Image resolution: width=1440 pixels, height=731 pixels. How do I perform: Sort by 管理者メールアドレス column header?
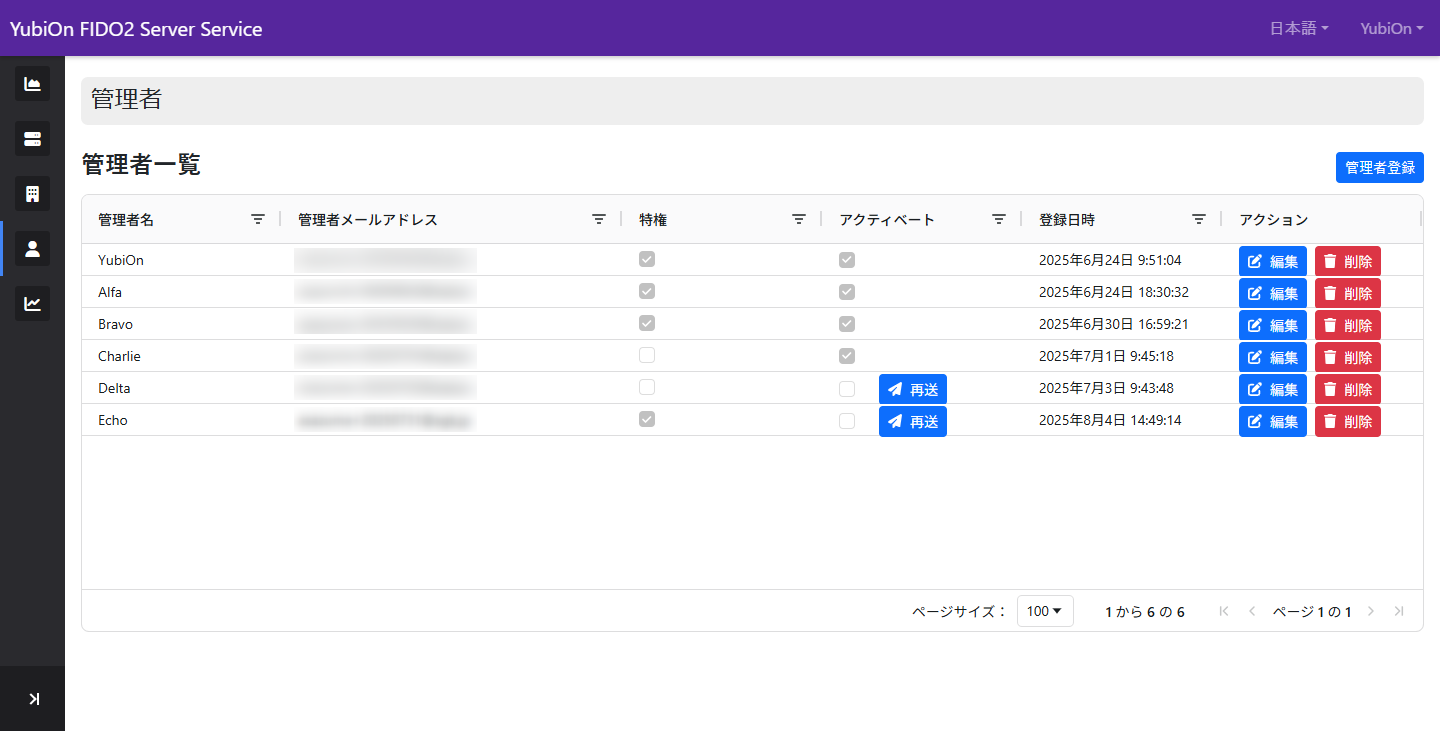368,220
